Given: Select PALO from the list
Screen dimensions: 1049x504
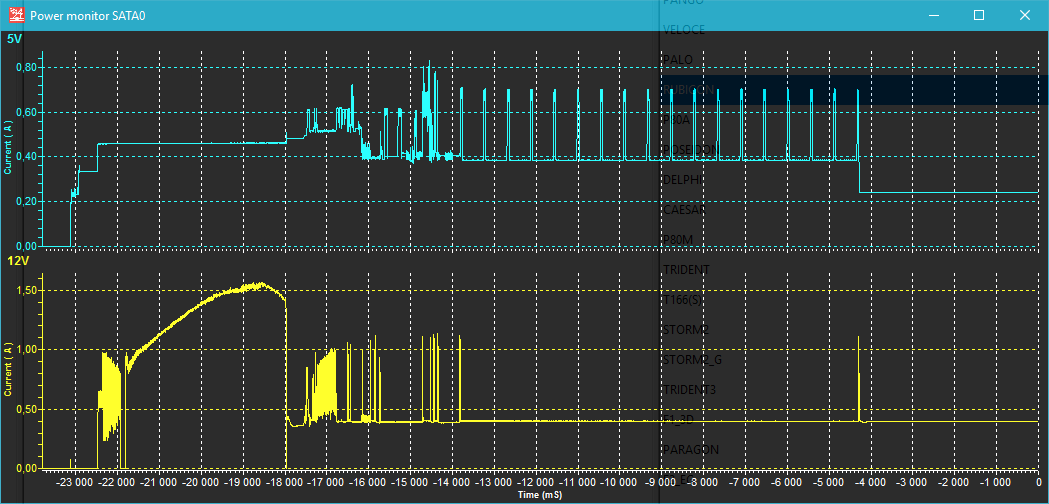Looking at the screenshot, I should pos(678,60).
